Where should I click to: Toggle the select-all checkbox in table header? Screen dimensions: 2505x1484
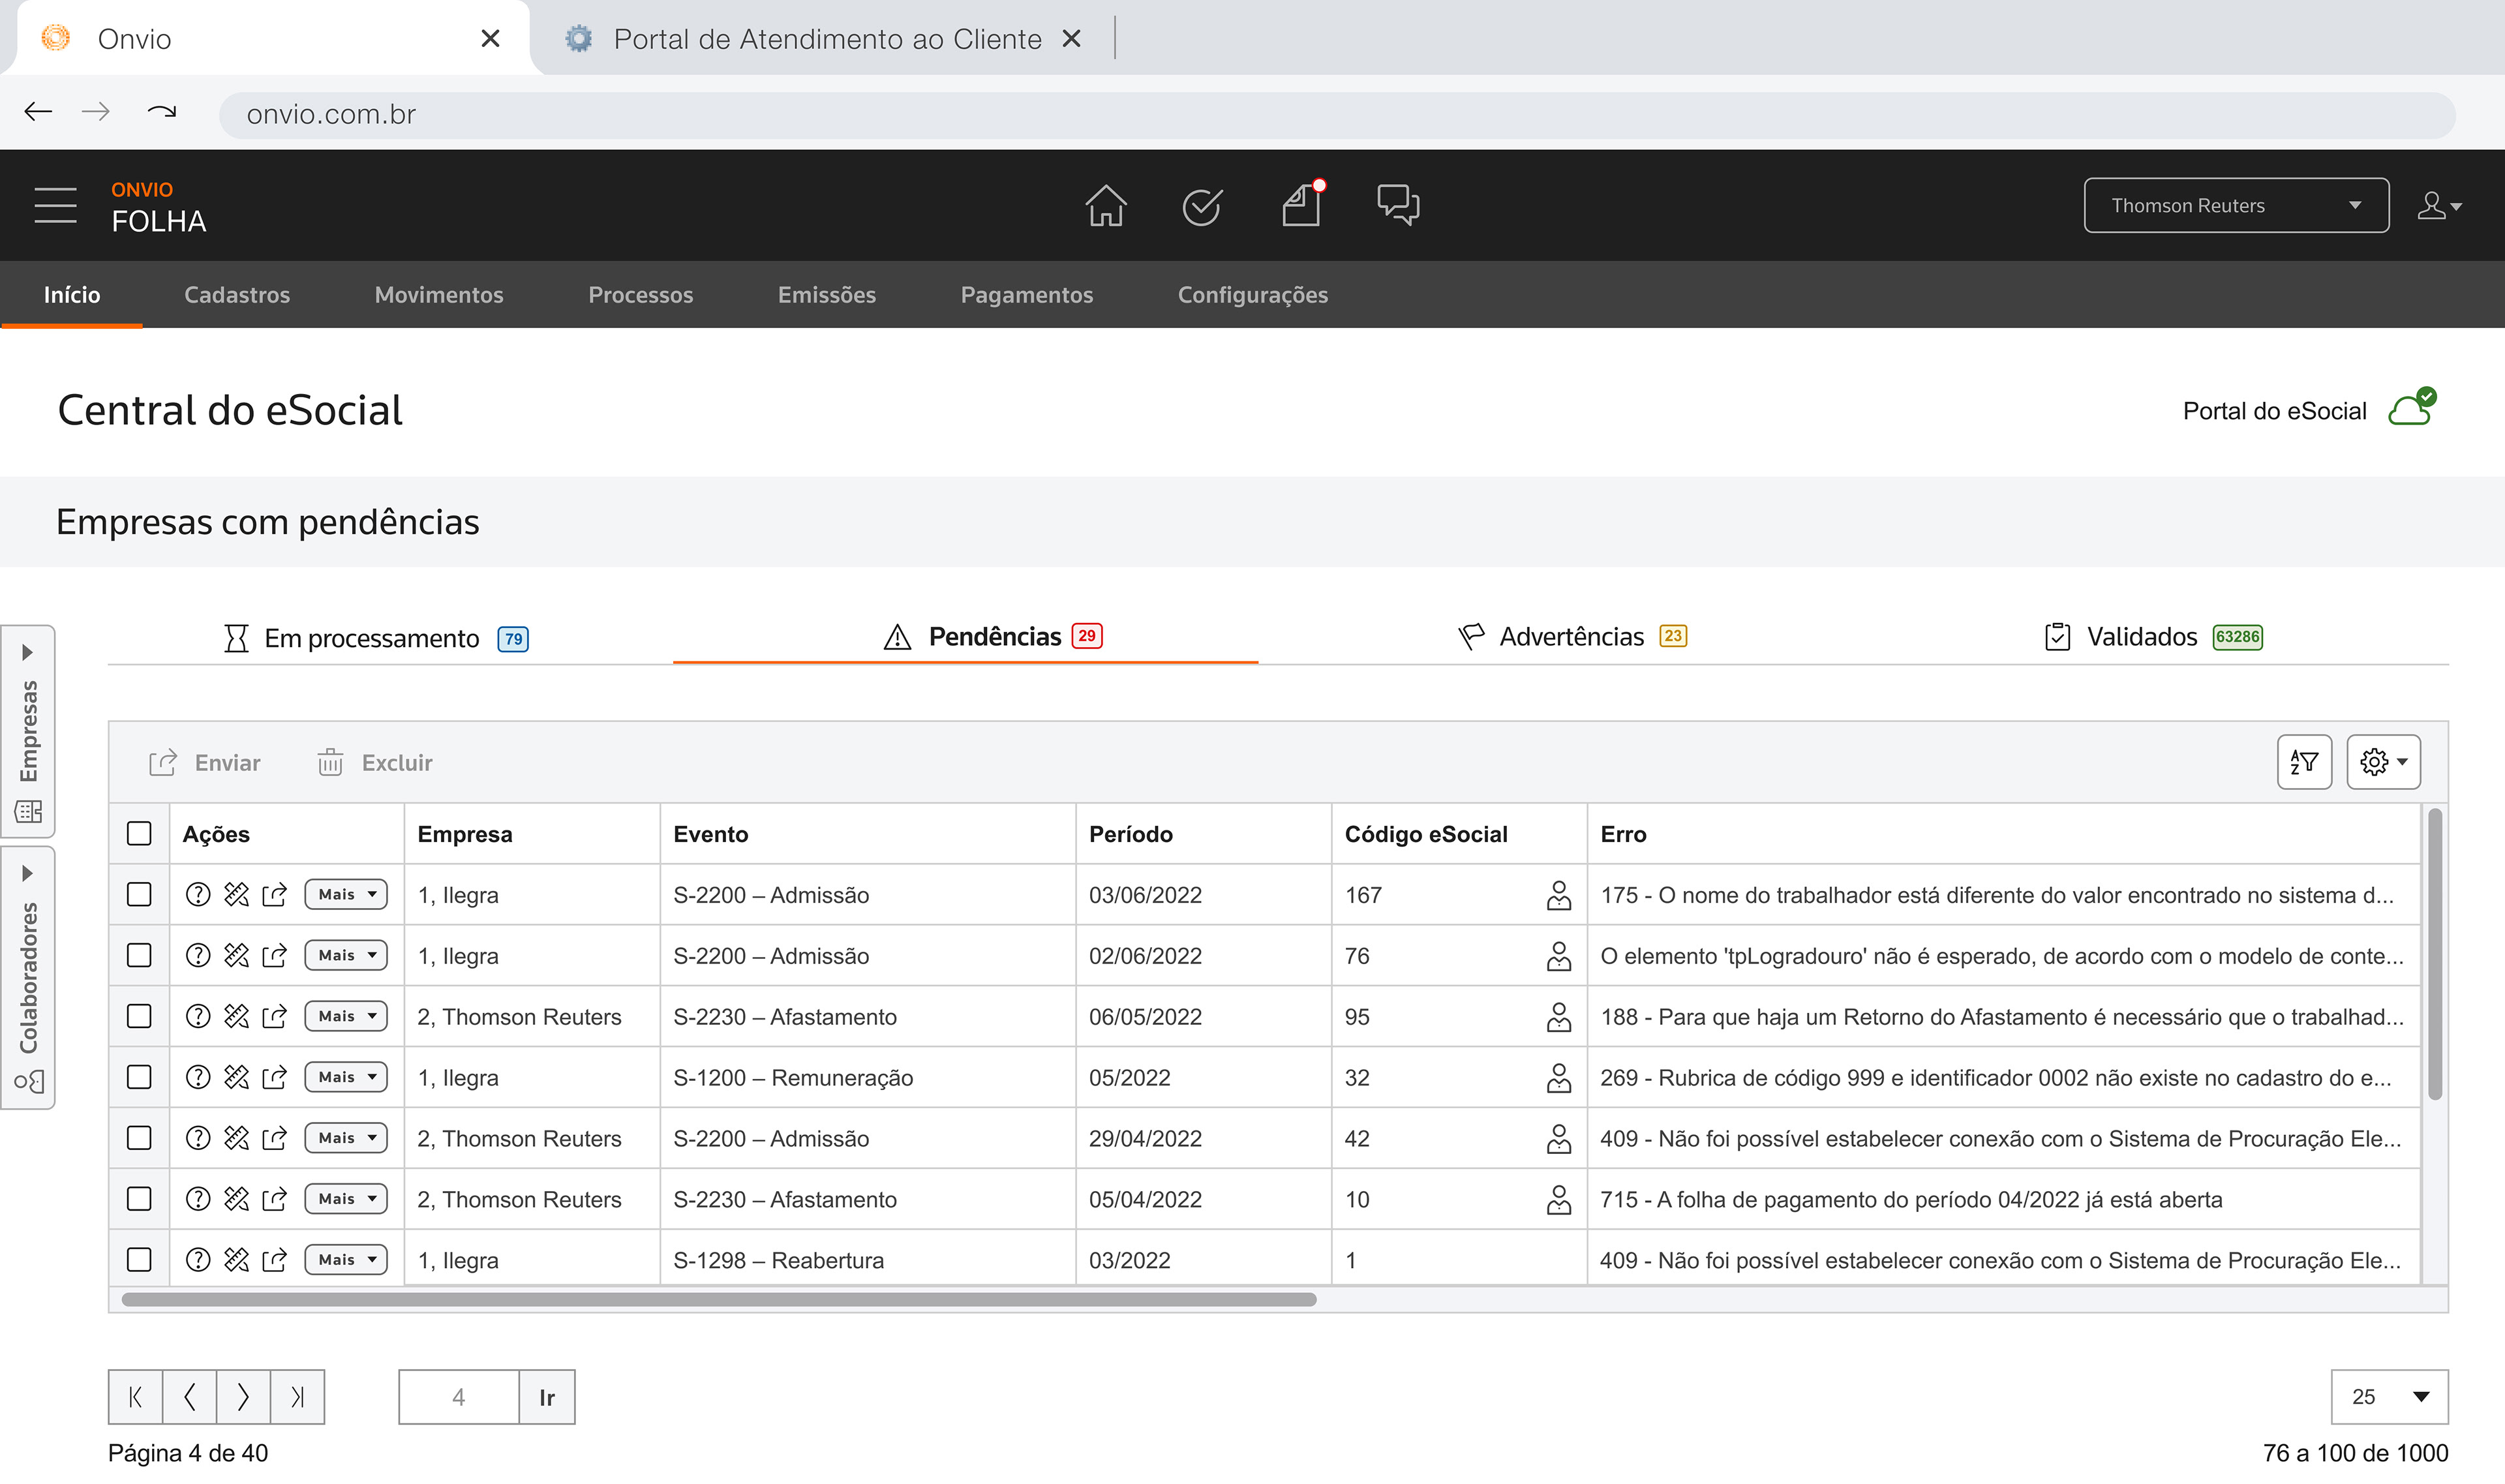pos(139,833)
